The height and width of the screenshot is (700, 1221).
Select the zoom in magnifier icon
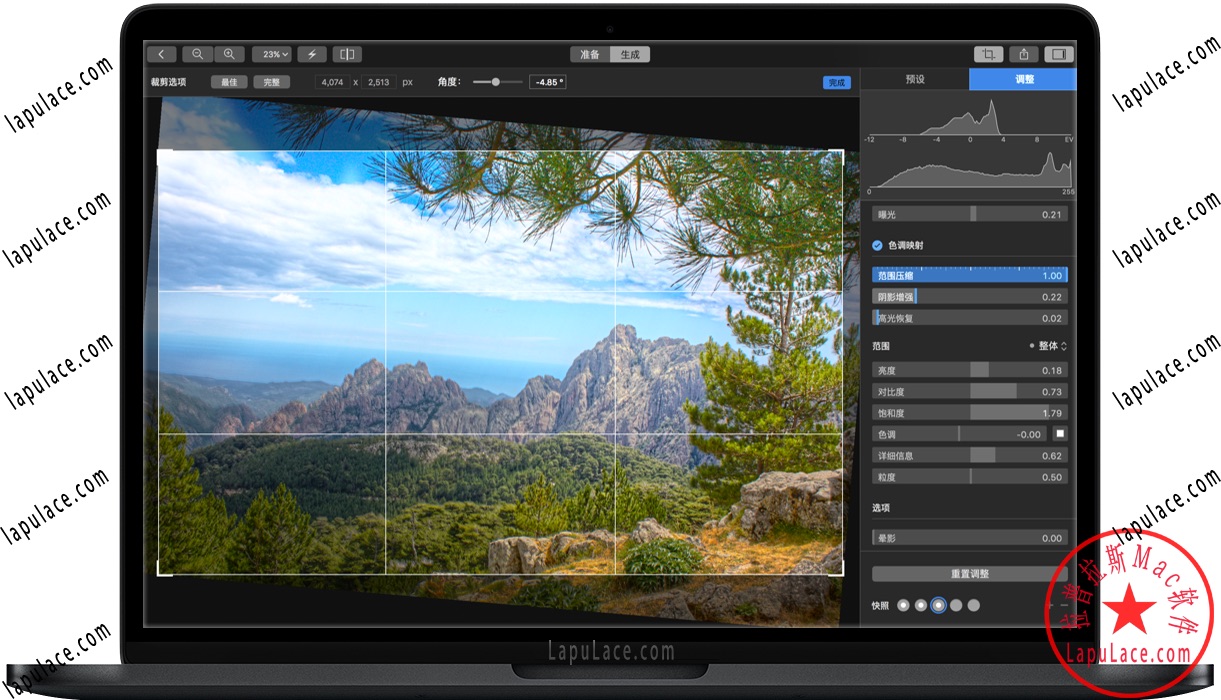click(x=228, y=54)
